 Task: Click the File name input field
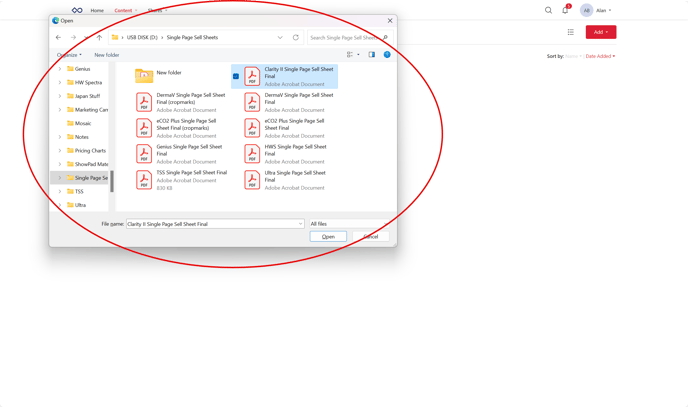click(210, 224)
